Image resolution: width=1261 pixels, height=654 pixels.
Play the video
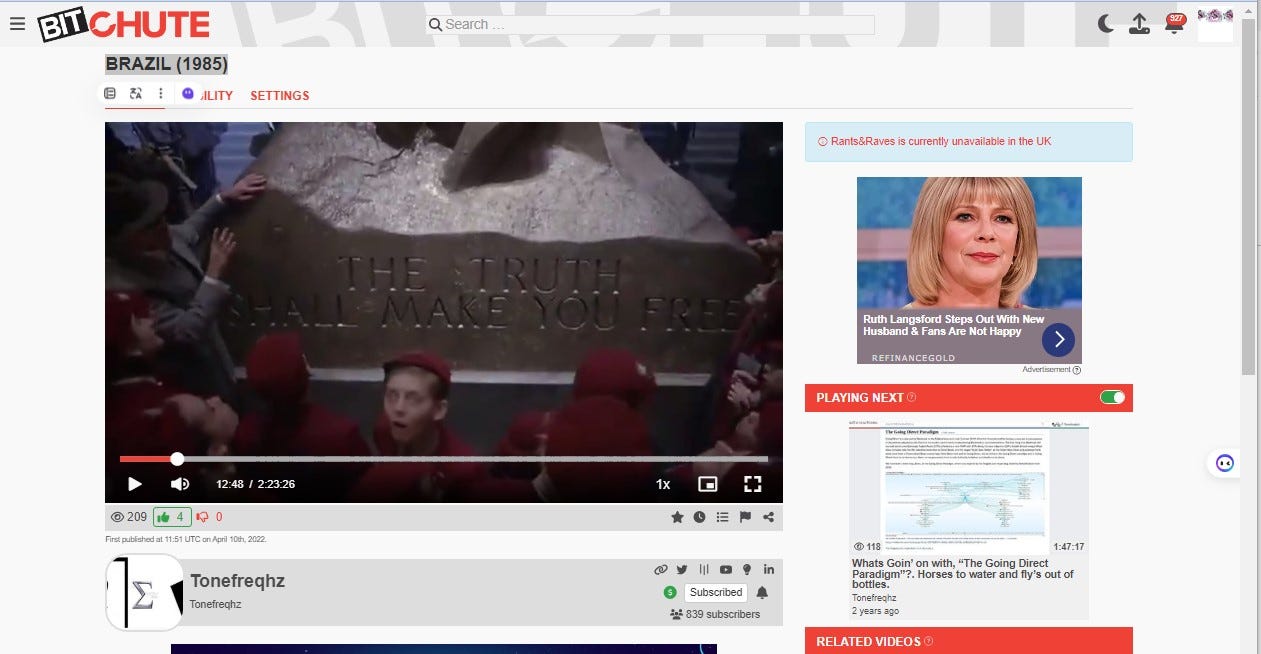pos(135,484)
